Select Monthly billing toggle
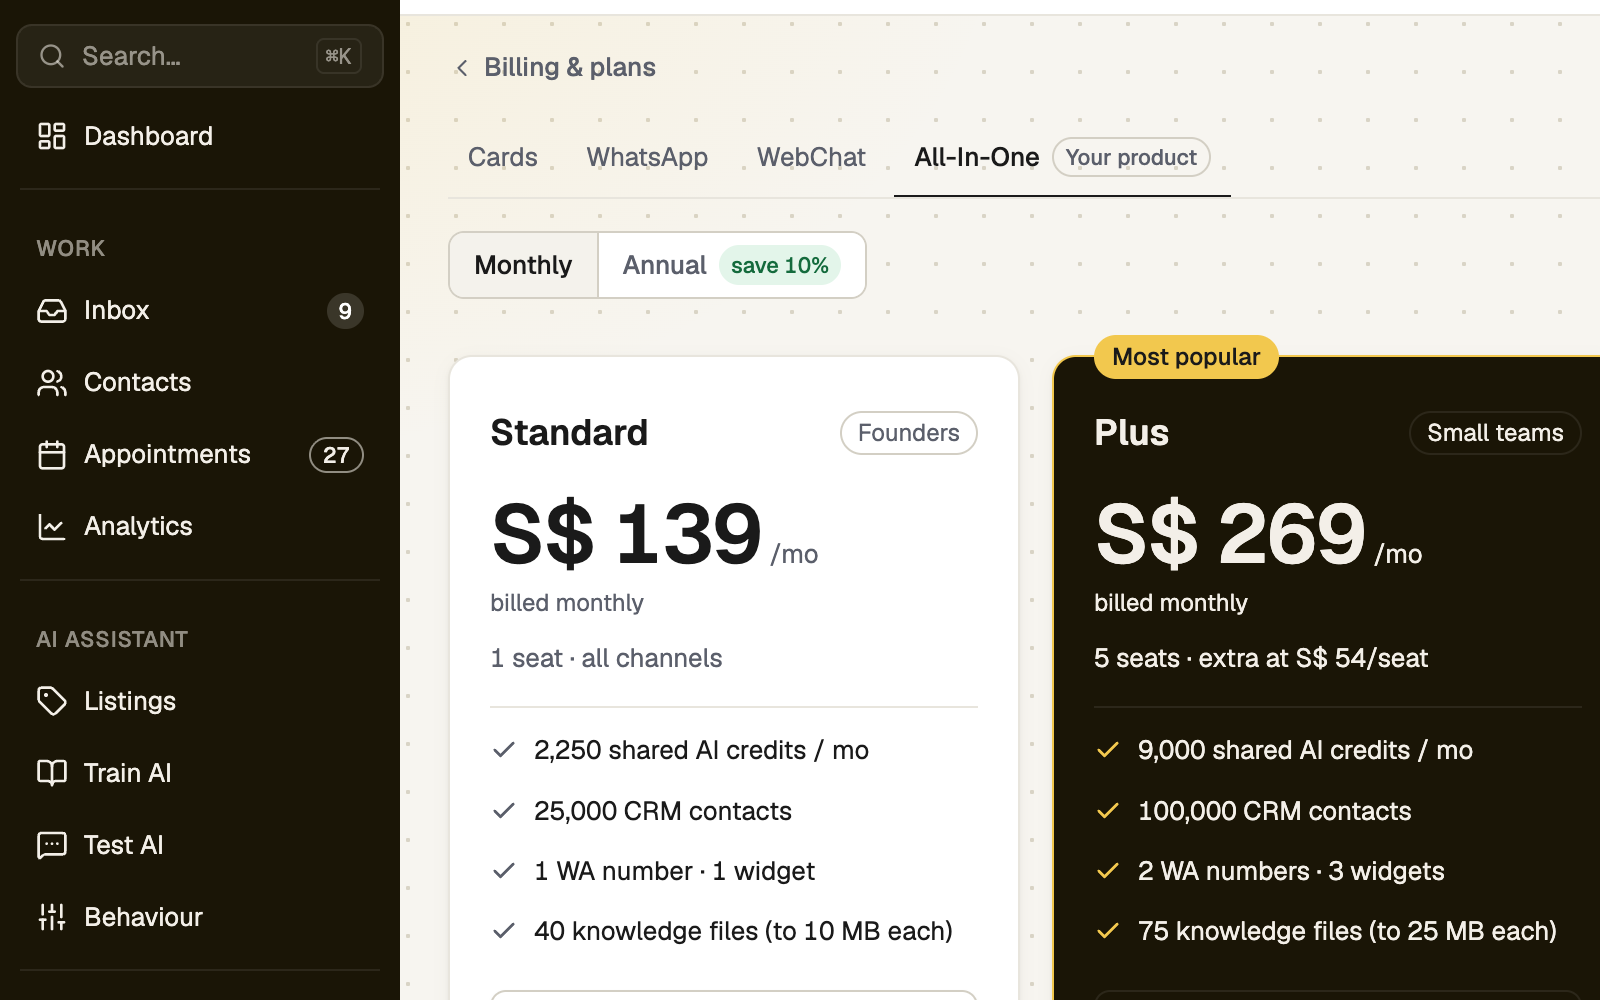 pyautogui.click(x=524, y=265)
